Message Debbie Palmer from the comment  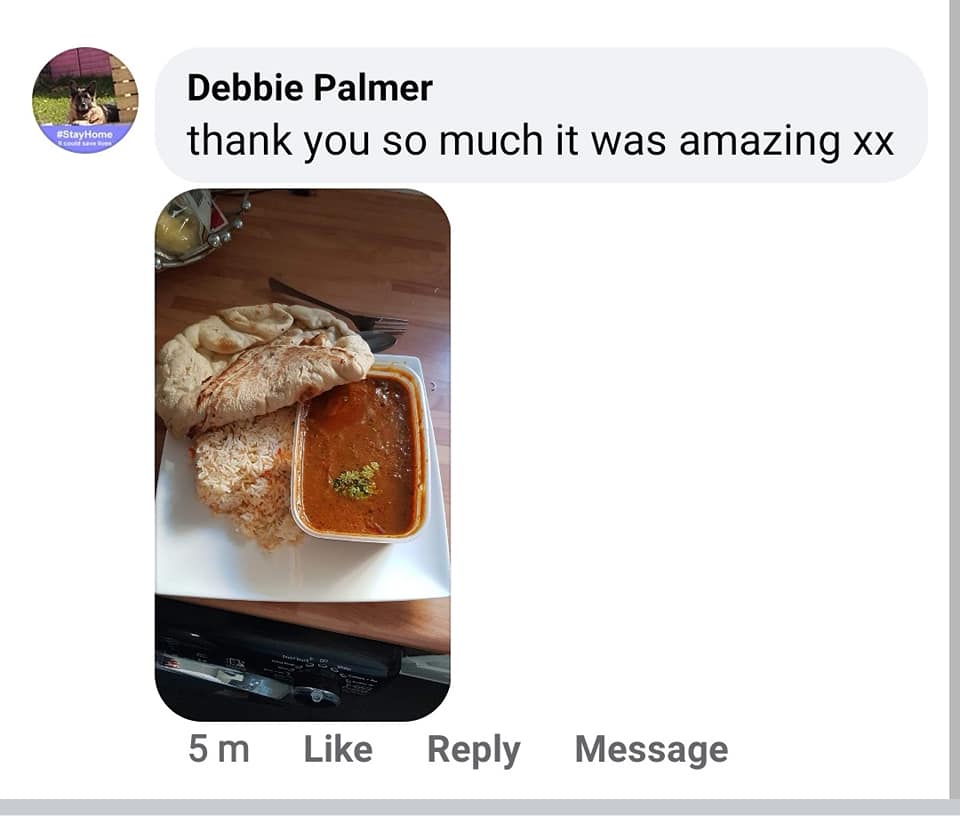(651, 750)
